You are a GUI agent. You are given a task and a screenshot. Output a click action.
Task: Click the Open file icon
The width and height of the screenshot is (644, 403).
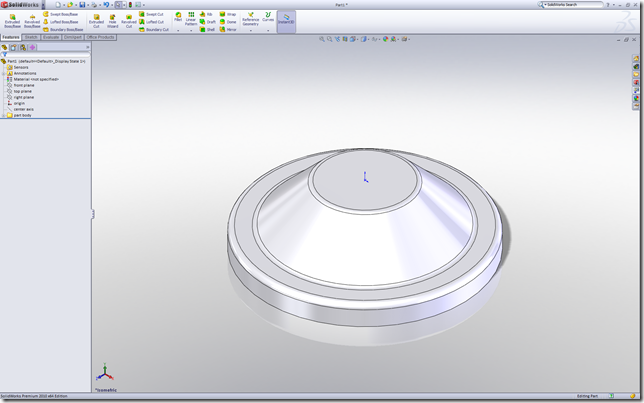click(x=70, y=5)
